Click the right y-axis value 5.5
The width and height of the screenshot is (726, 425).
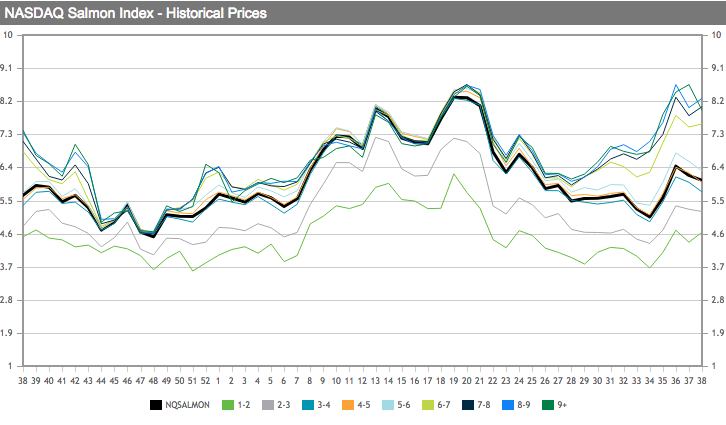718,201
